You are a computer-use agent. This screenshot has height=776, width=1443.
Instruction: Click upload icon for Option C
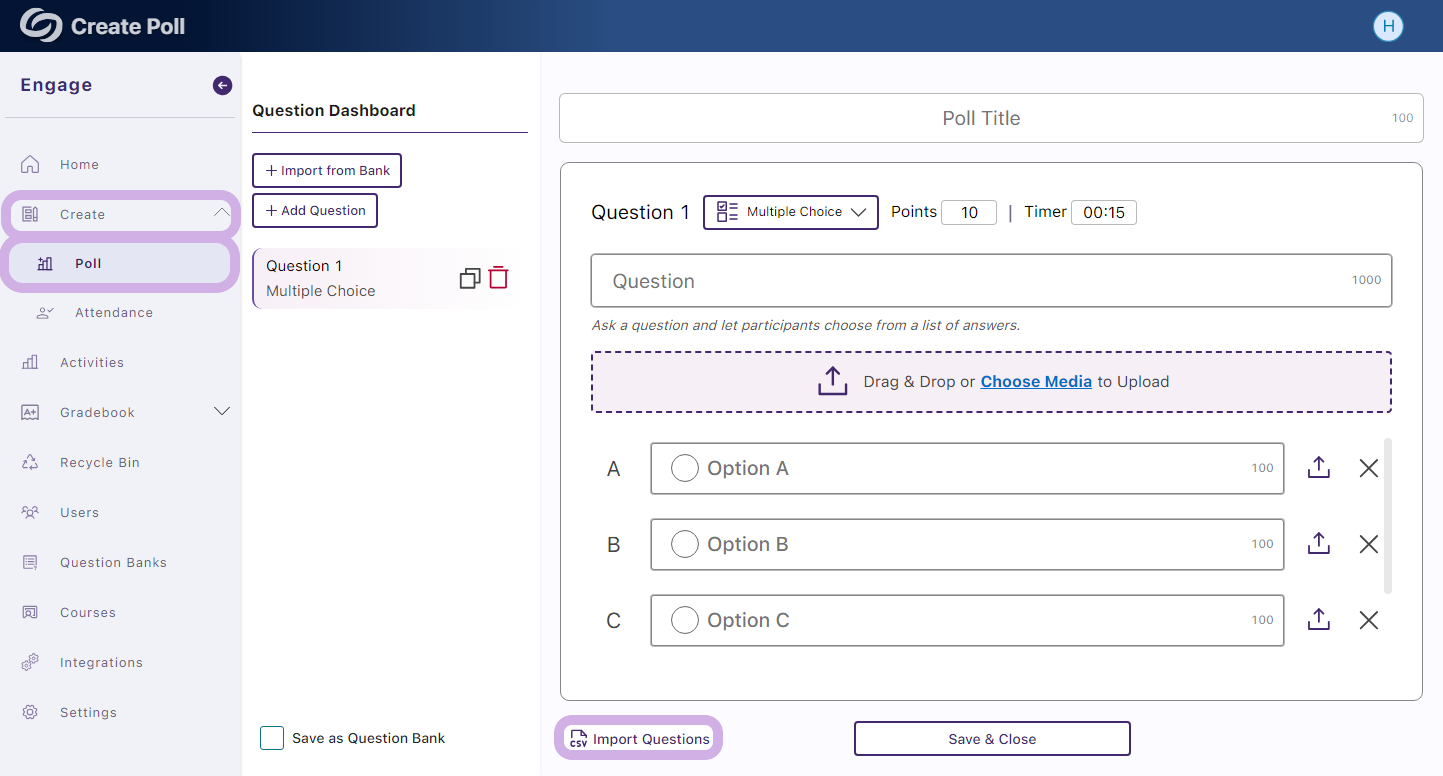(x=1318, y=620)
